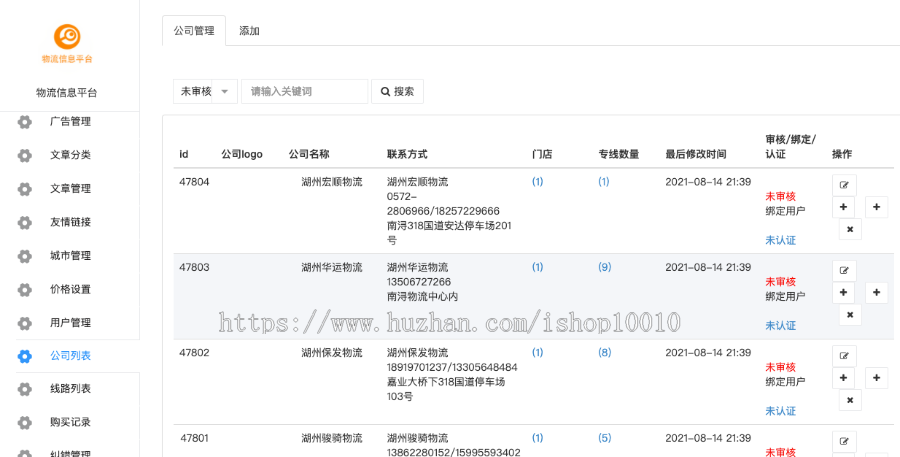Click 物流信息平台 title text in sidebar
The width and height of the screenshot is (900, 457).
pyautogui.click(x=67, y=93)
